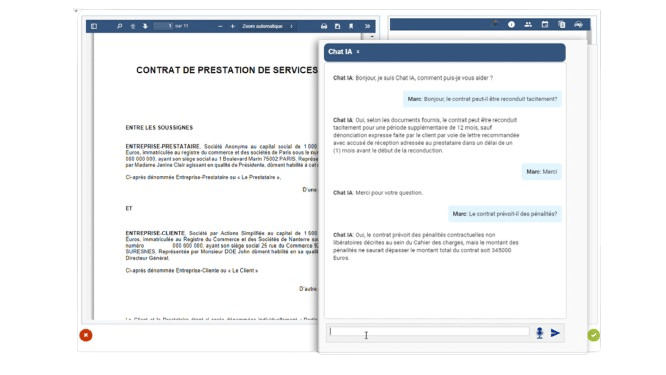This screenshot has width=666, height=375.
Task: Click the red reject button
Action: 86,335
